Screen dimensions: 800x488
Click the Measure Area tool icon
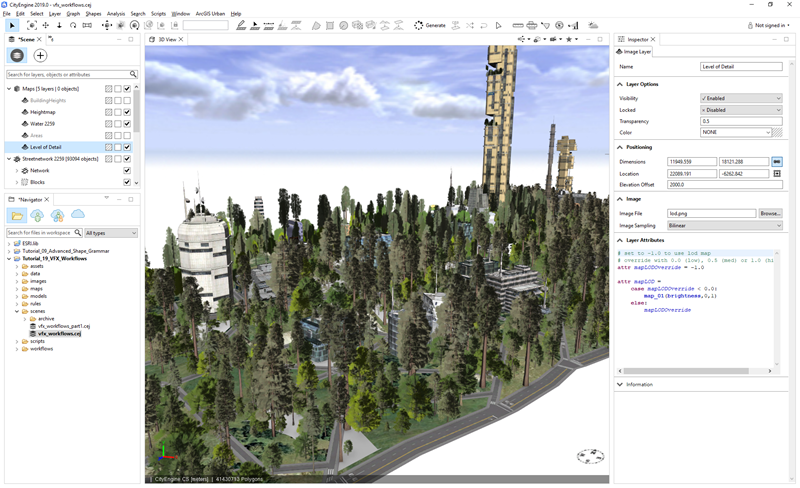coord(532,25)
